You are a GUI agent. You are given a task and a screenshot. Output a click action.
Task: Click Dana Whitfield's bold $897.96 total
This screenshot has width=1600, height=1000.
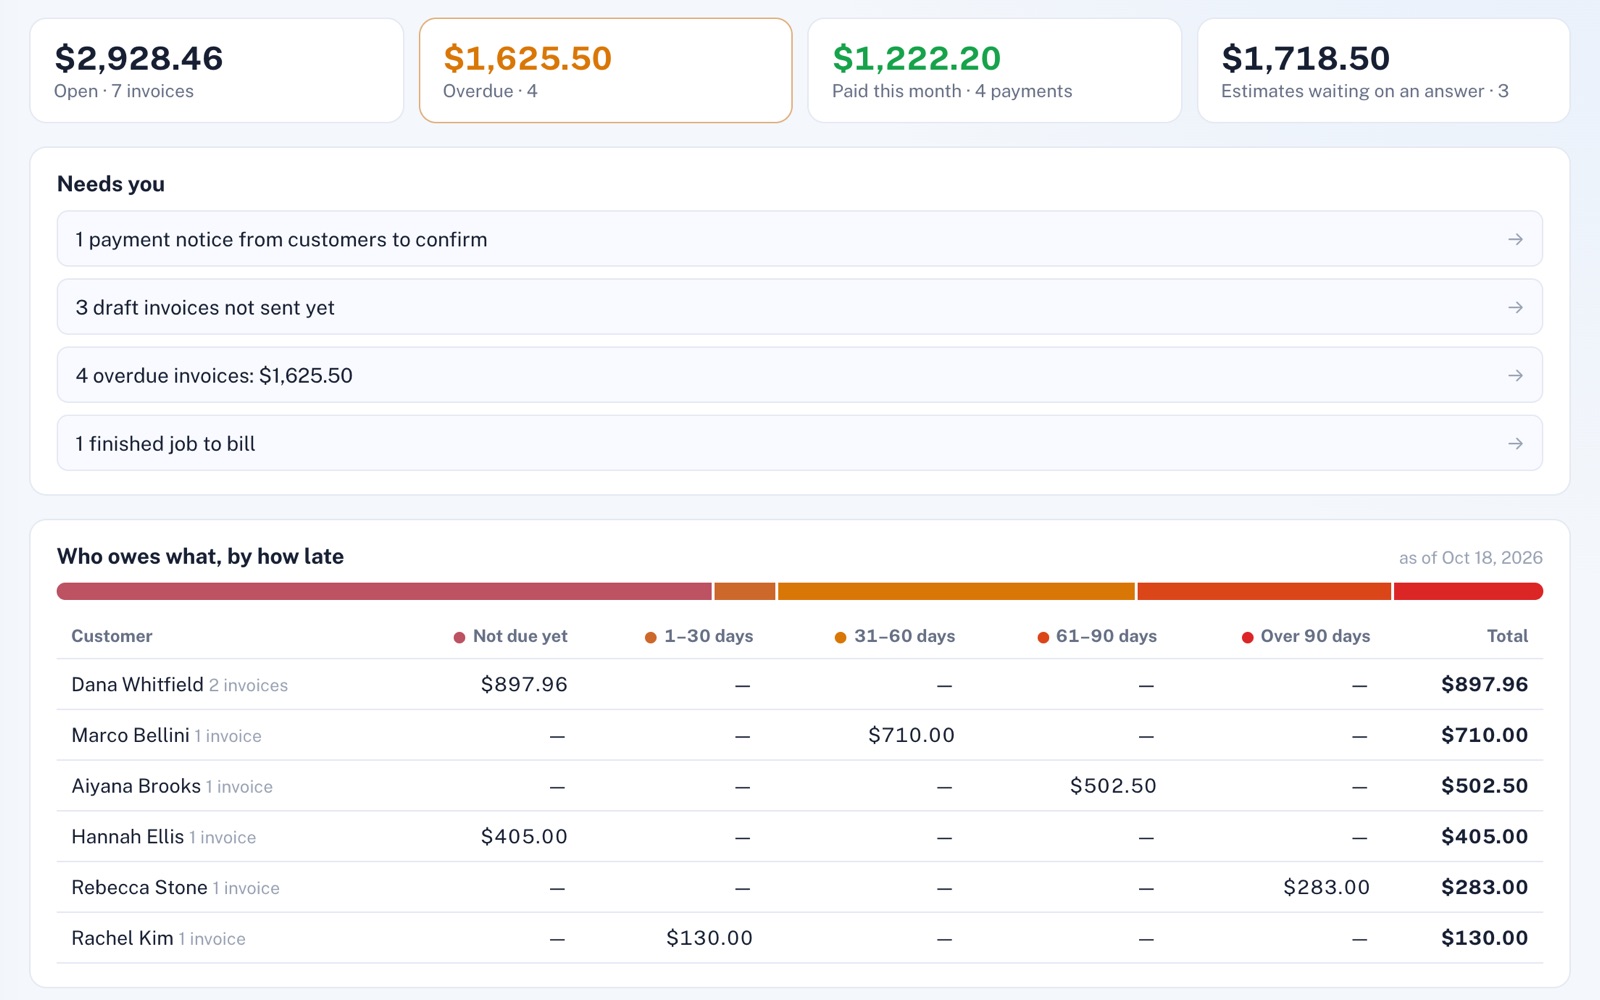pos(1485,685)
